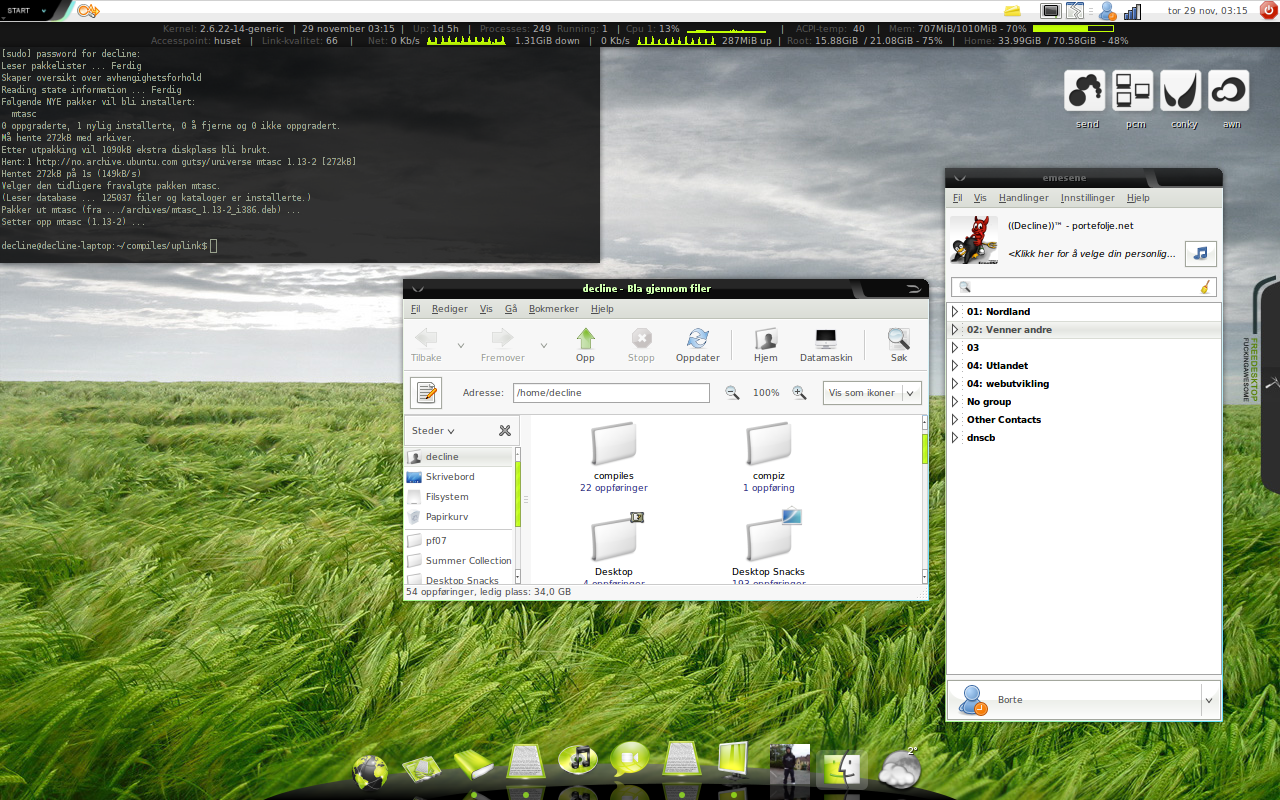Open the Borte status dropdown in emesene

point(1210,699)
